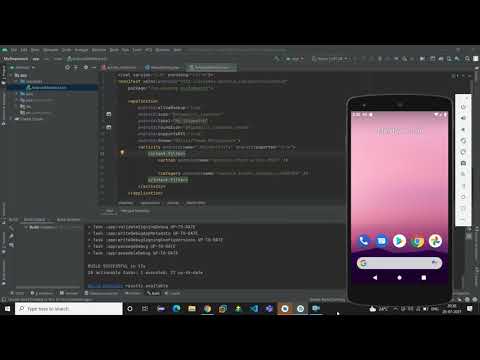Hide the Project panel with minimize icon

(94, 67)
